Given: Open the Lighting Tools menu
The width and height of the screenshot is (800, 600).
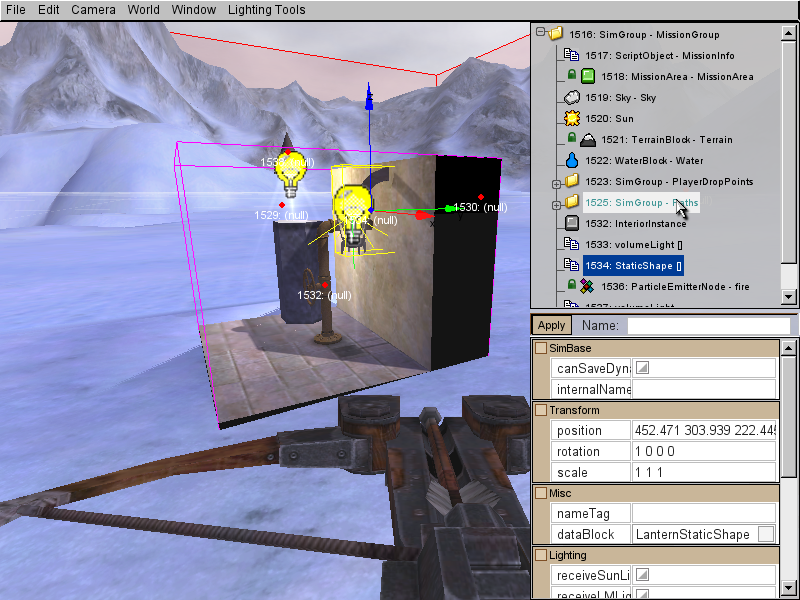Looking at the screenshot, I should pos(267,10).
